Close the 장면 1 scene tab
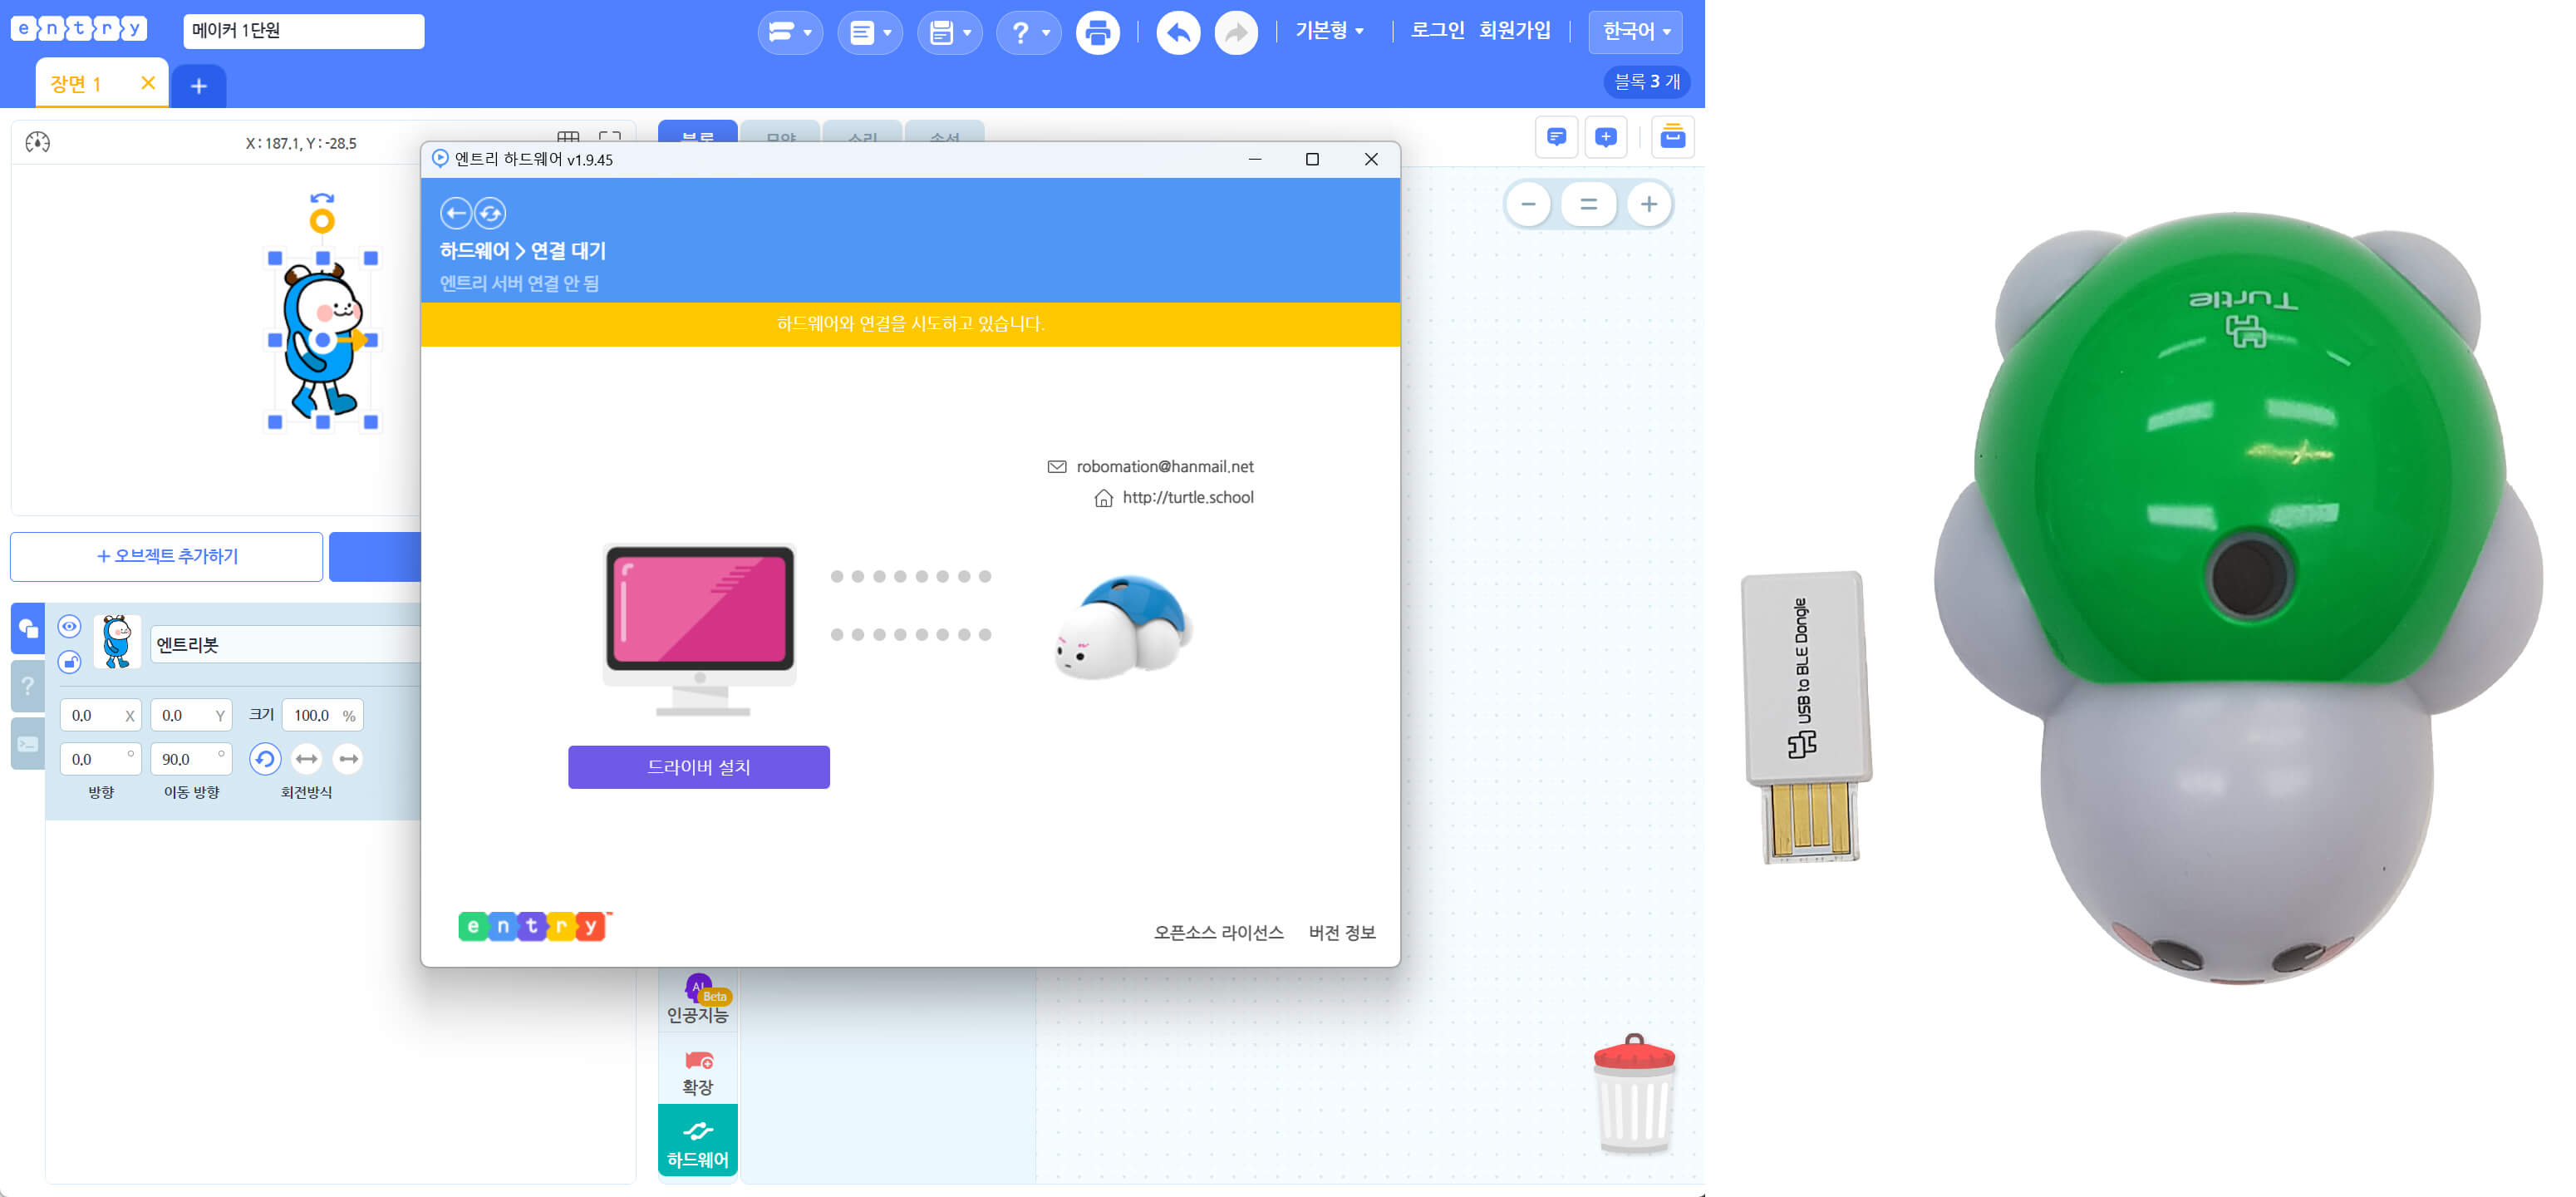The height and width of the screenshot is (1197, 2576). point(148,83)
